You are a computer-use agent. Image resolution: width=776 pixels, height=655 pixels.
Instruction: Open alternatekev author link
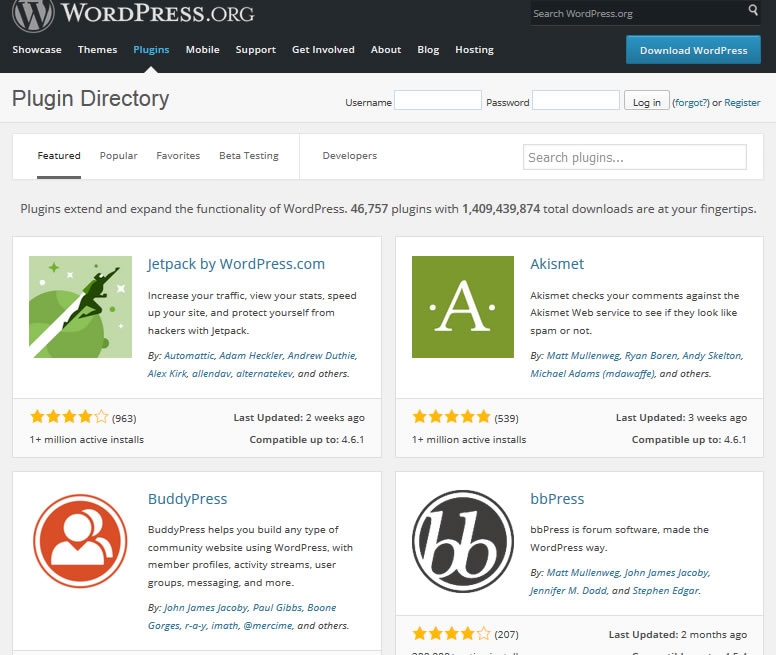tap(265, 374)
